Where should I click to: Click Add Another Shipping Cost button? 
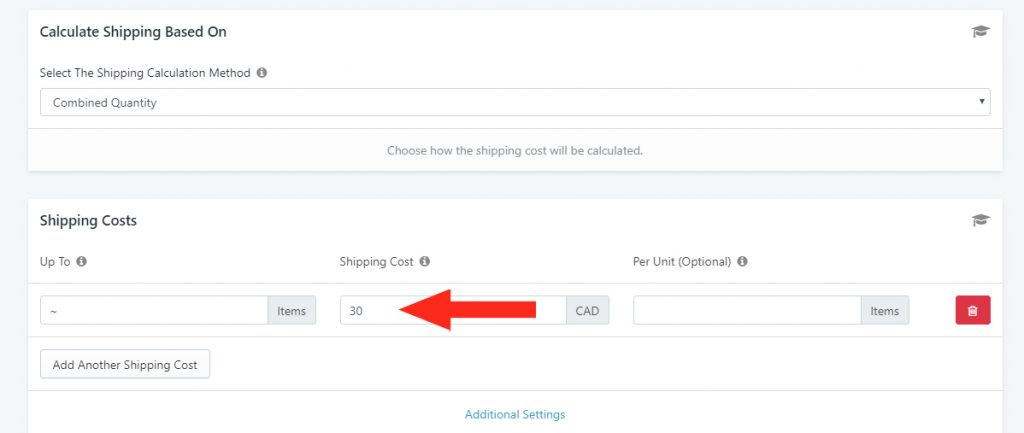point(125,364)
